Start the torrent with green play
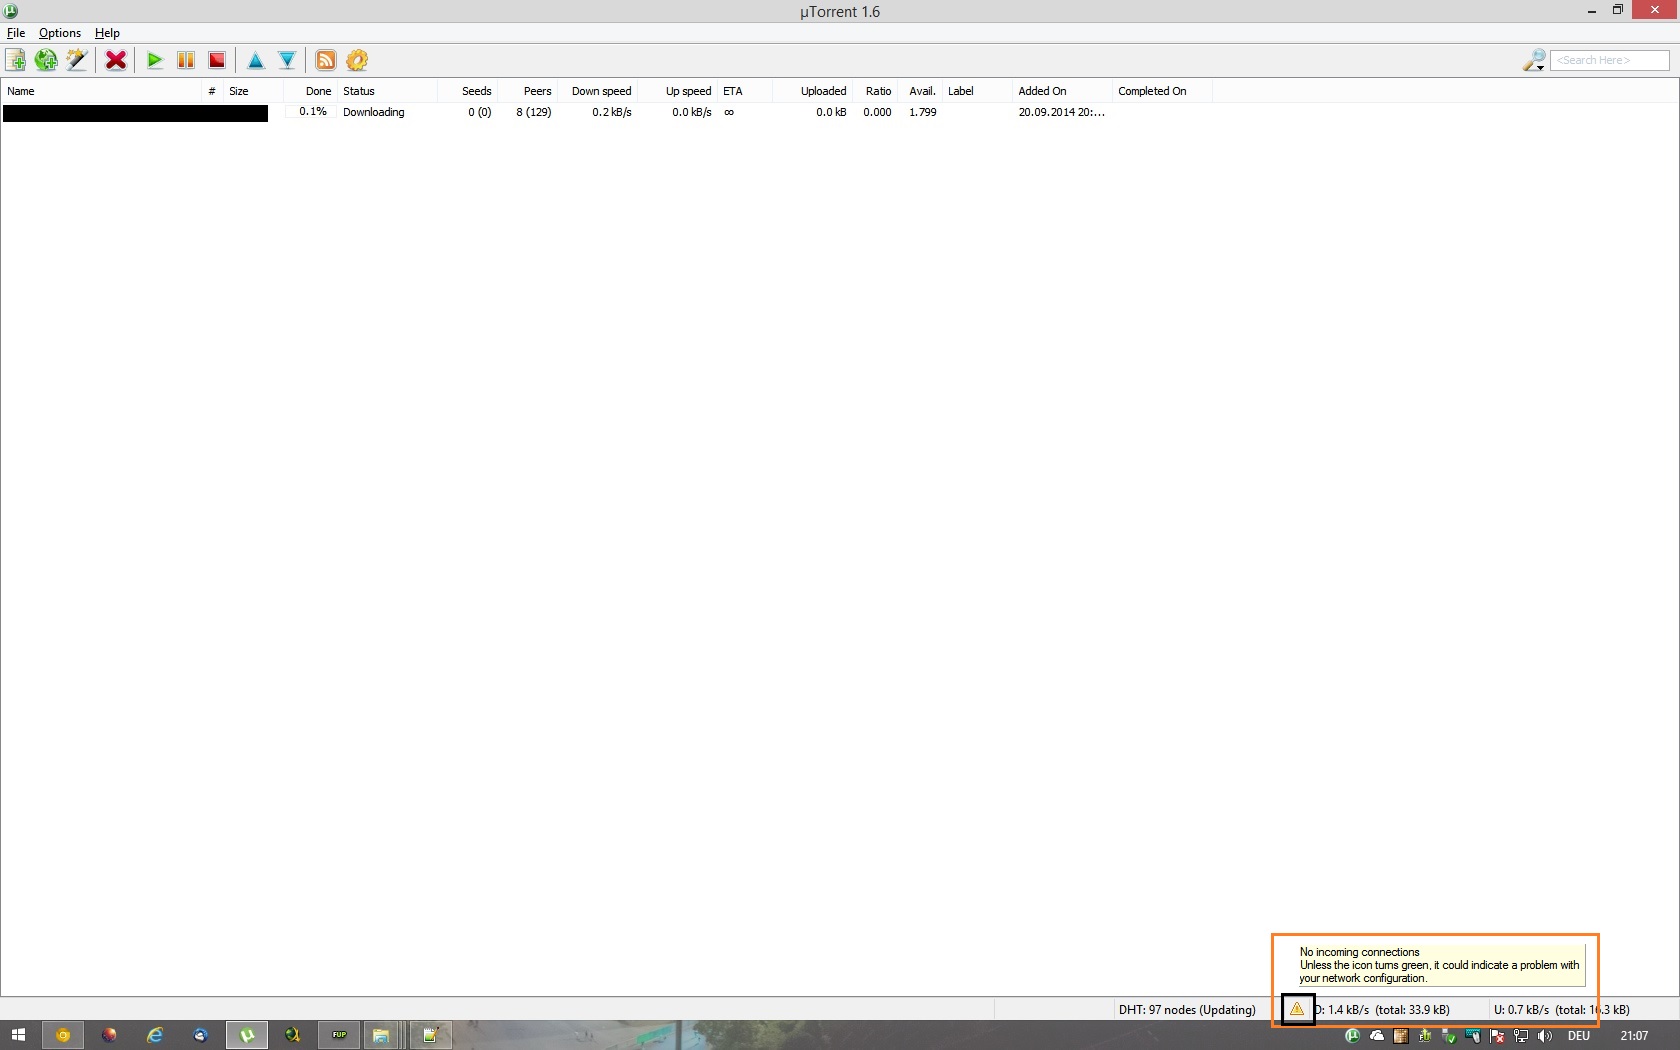 [x=154, y=60]
